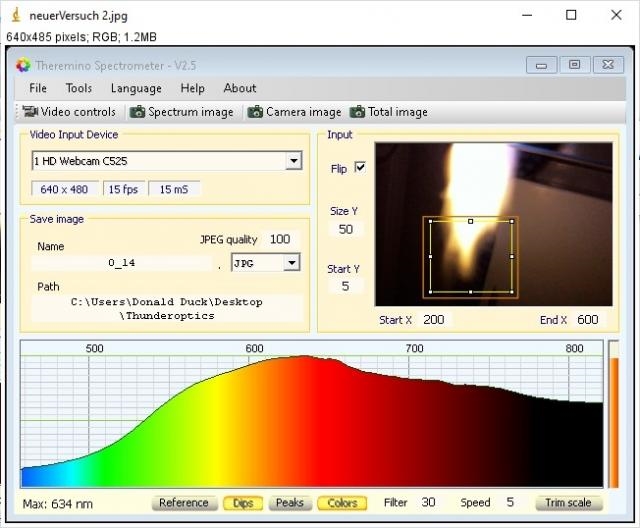Click the Theremino Spectrometer app icon
This screenshot has width=640, height=528.
[24, 65]
